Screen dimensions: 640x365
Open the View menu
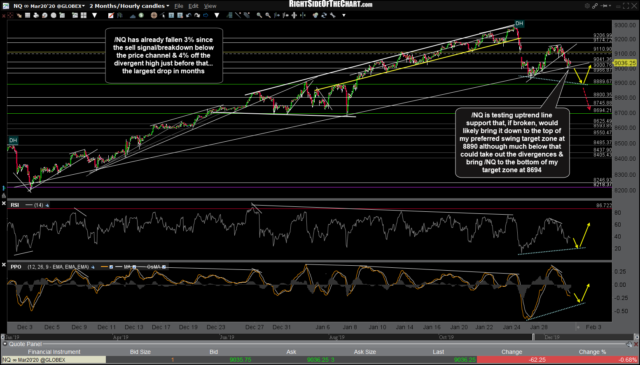click(x=210, y=6)
